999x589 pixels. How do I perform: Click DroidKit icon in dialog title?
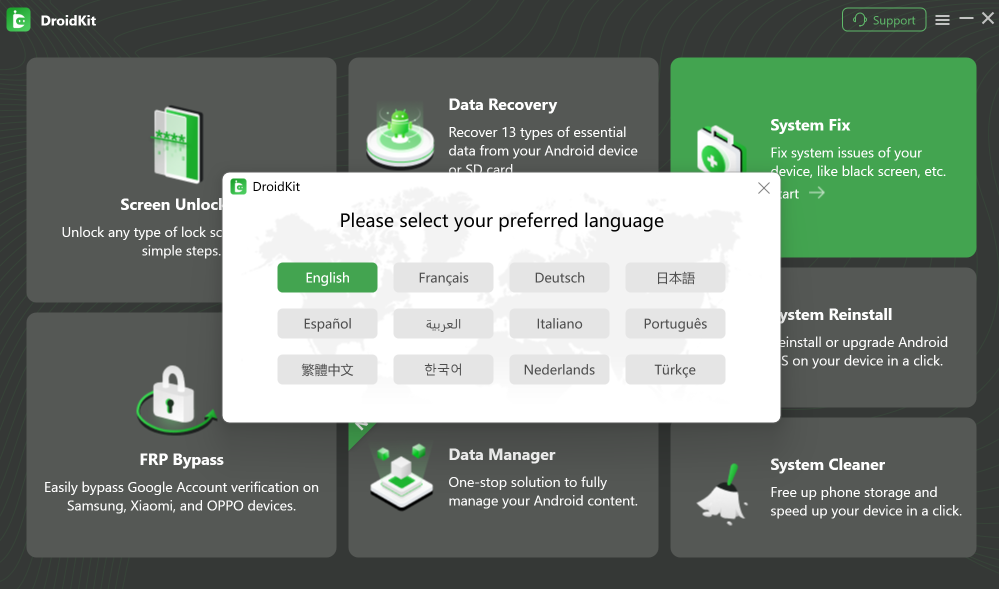[x=238, y=186]
